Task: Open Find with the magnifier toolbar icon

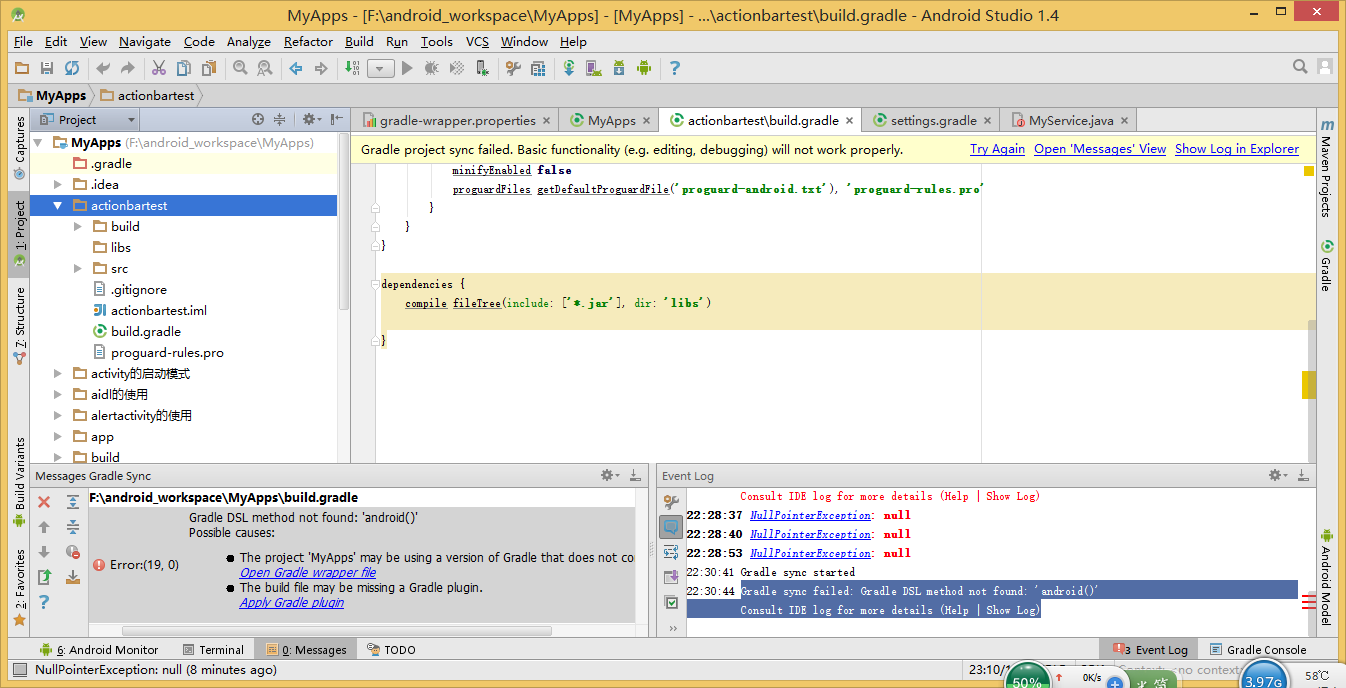Action: (240, 68)
